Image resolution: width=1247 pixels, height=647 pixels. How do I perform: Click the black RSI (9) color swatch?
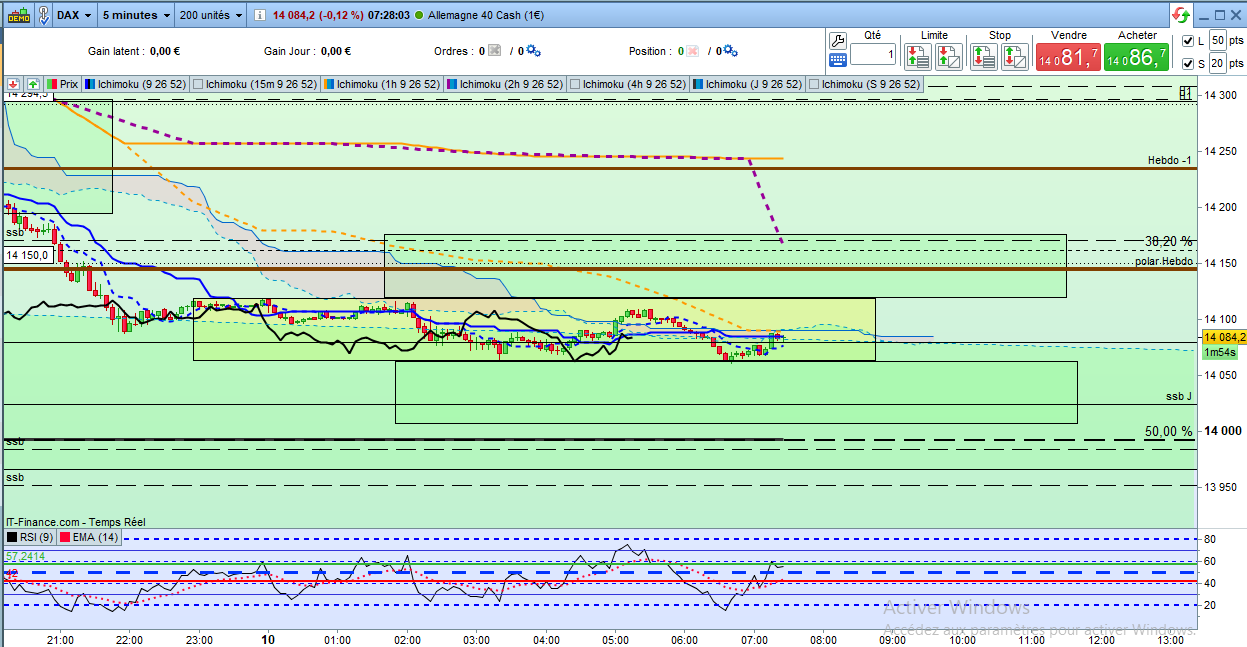click(13, 537)
